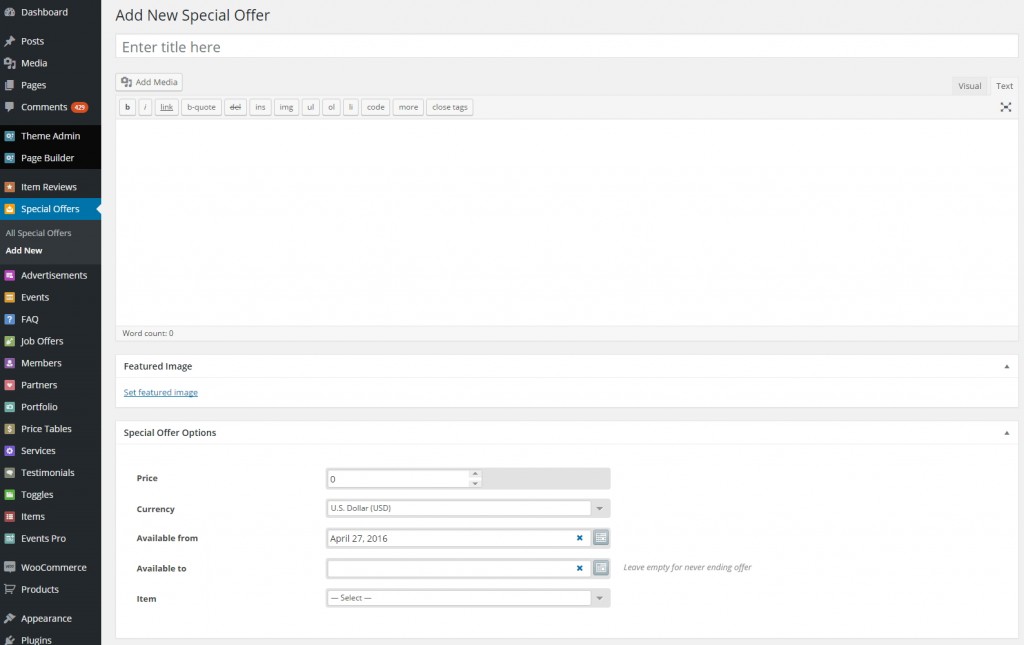Click the Price Tables dollar icon
1024x645 pixels.
pyautogui.click(x=10, y=429)
